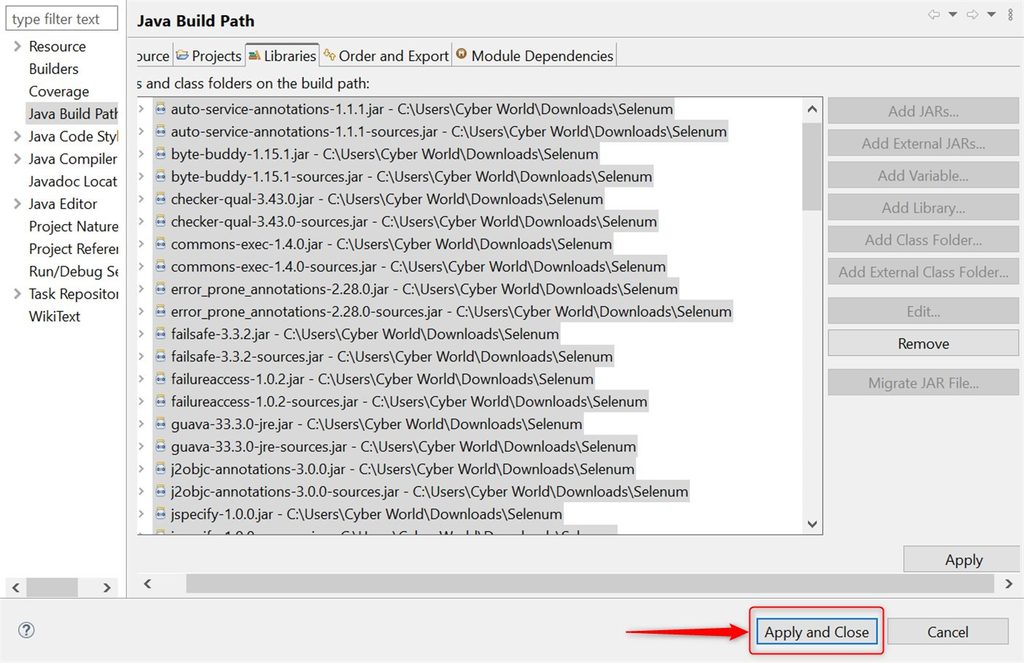Click the Edit button
Screen dimensions: 1024x663
(x=923, y=312)
